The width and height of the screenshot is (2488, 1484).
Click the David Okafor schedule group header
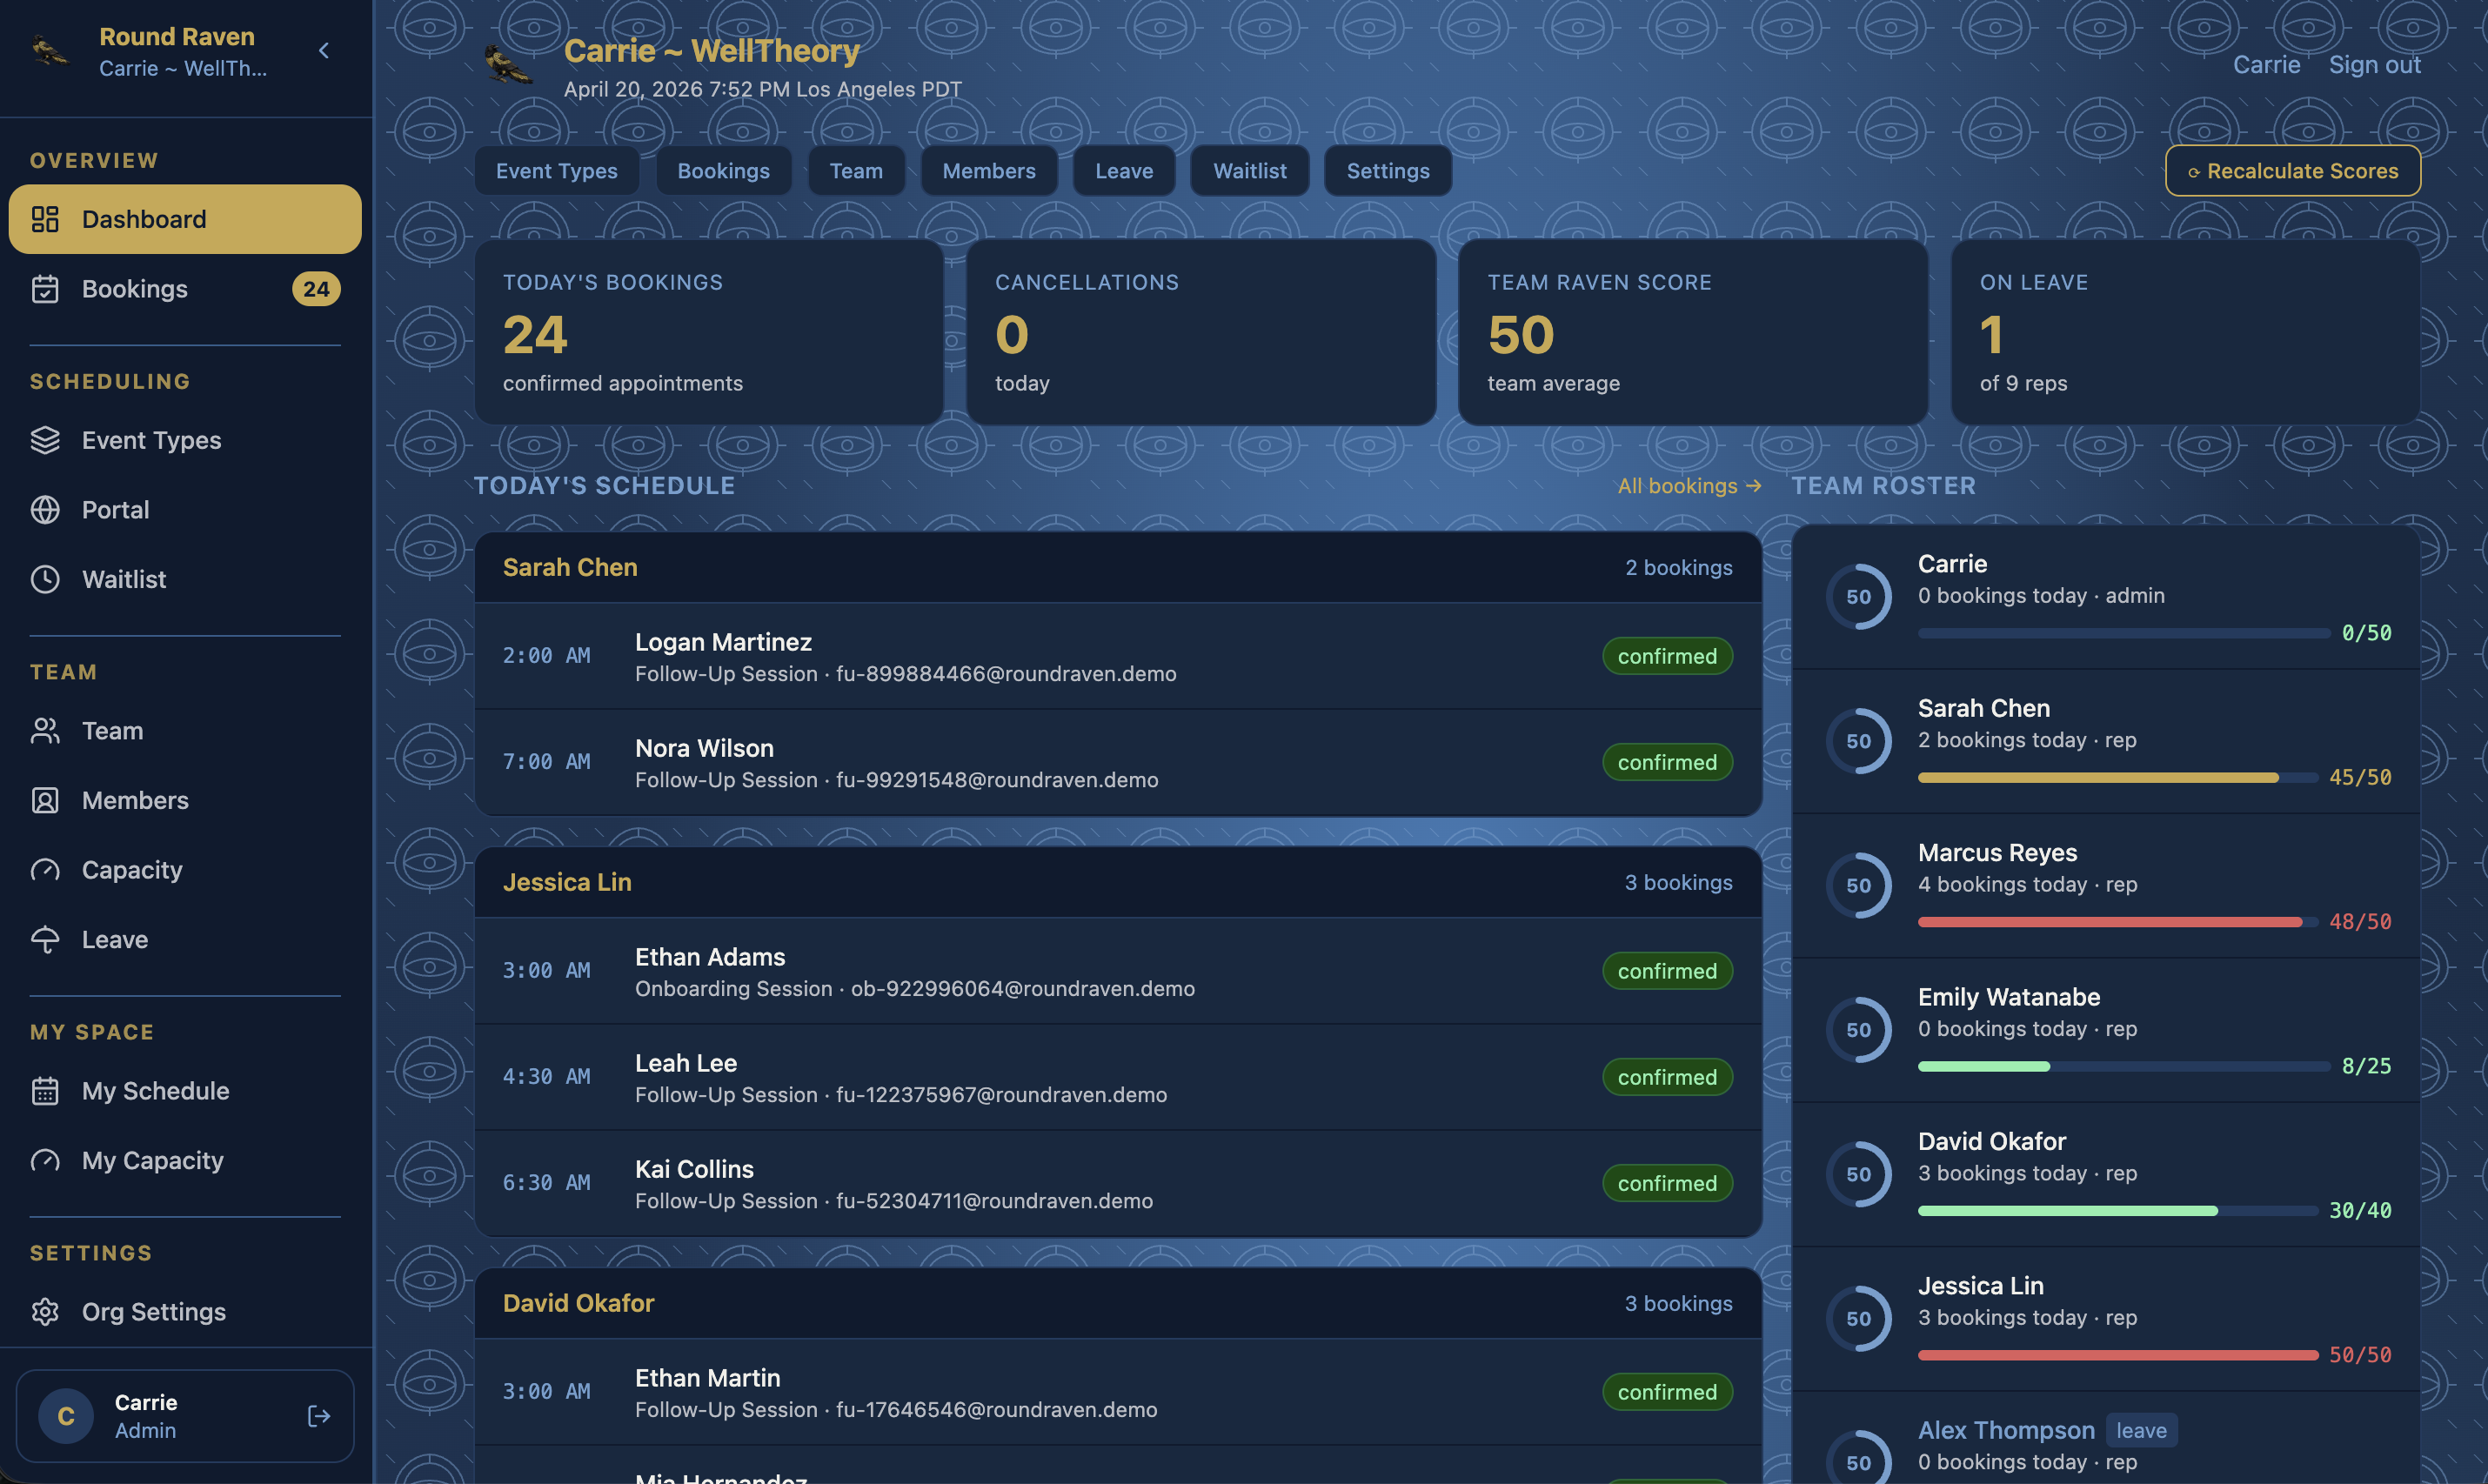click(1118, 1303)
